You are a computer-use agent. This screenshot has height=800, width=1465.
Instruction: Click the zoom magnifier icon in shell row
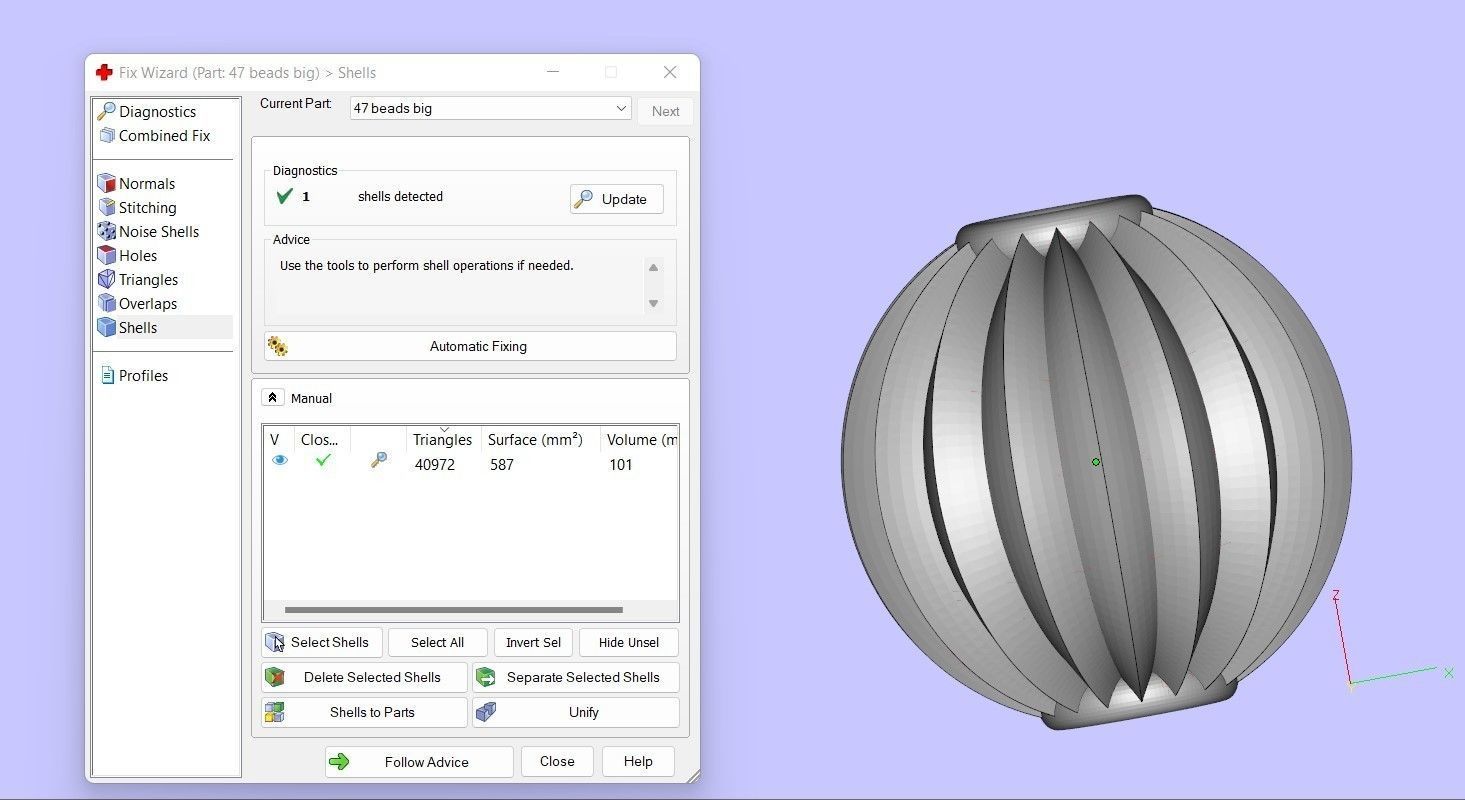tap(378, 460)
